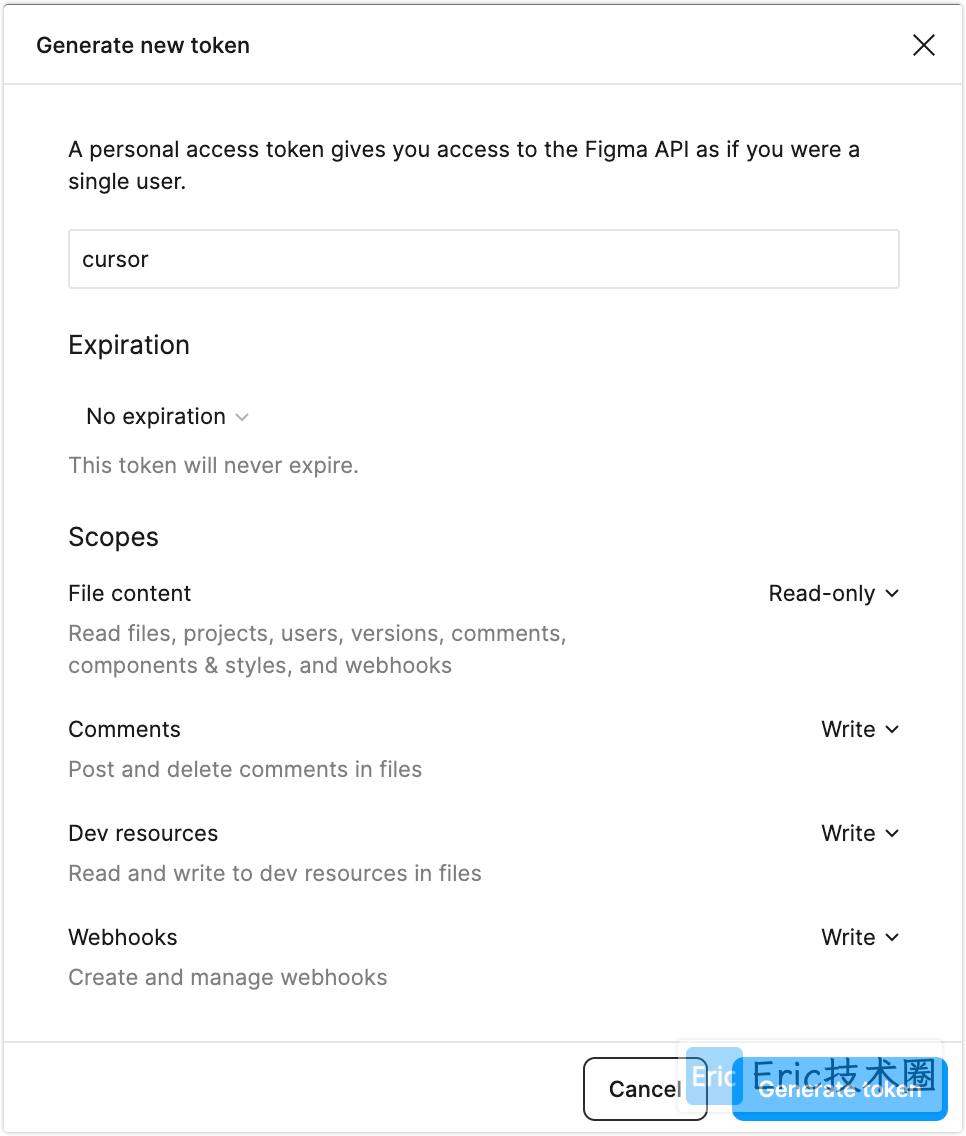
Task: Click the chevron beside No expiration
Action: tap(241, 417)
